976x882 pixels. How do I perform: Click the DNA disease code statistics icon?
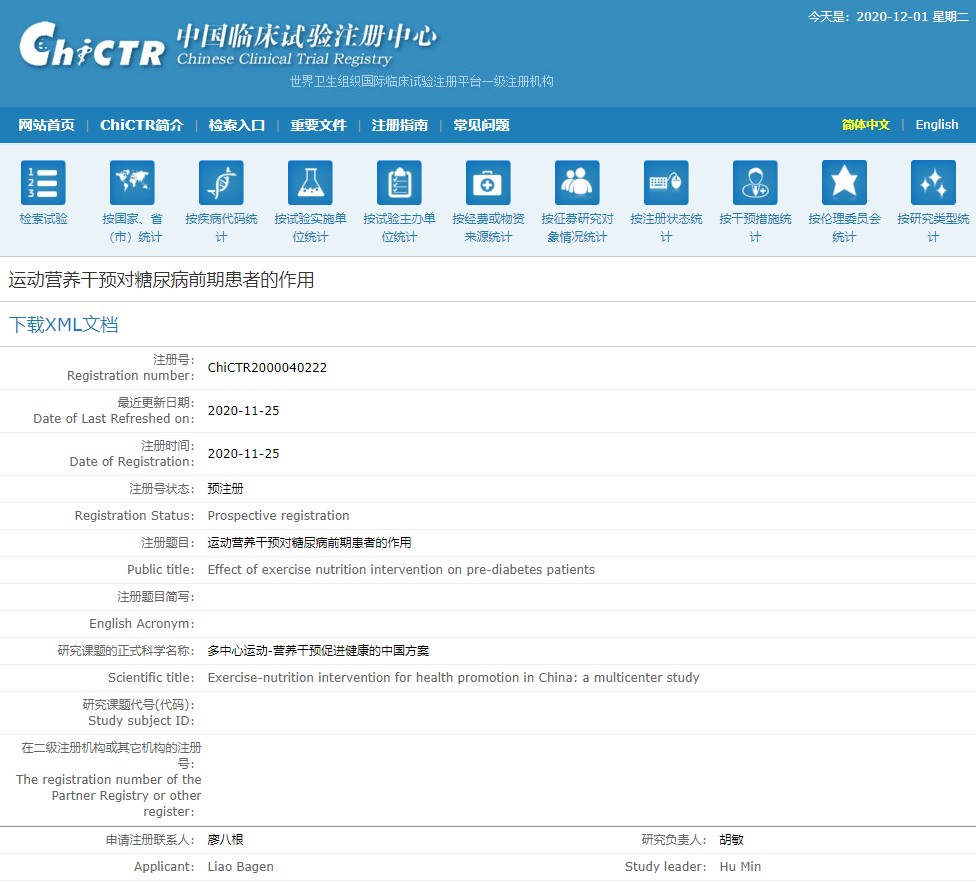tap(221, 183)
